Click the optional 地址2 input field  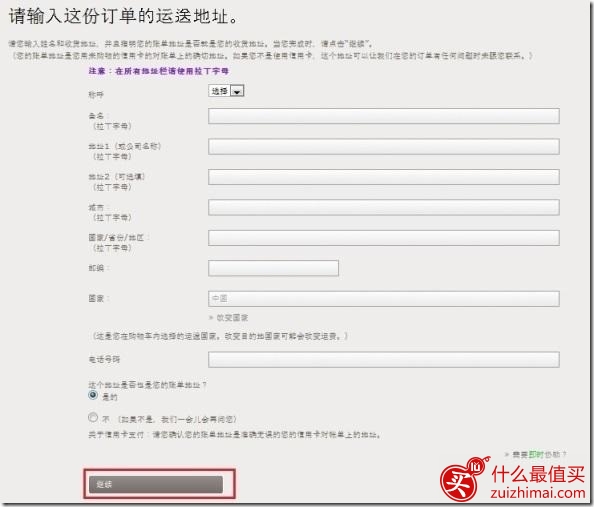coord(384,177)
